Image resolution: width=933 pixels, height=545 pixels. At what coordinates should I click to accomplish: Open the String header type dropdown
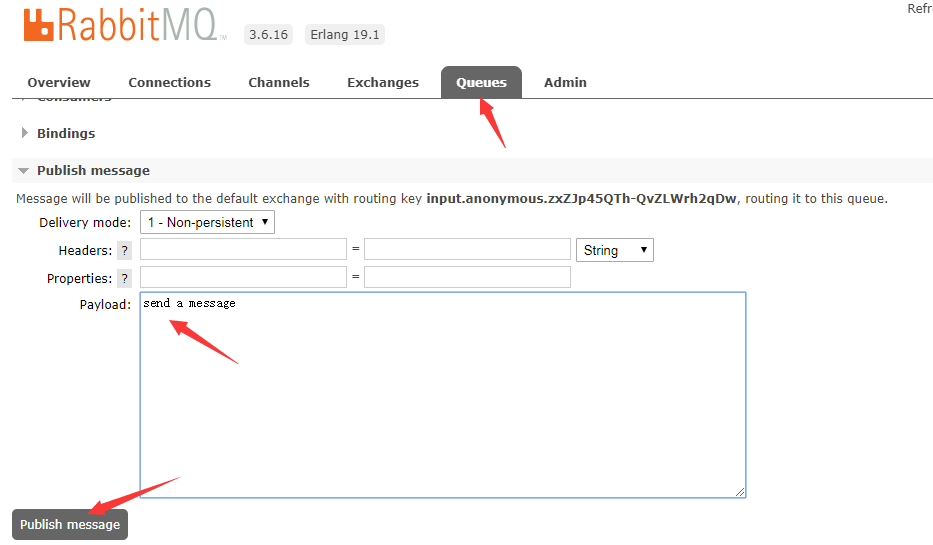point(615,250)
